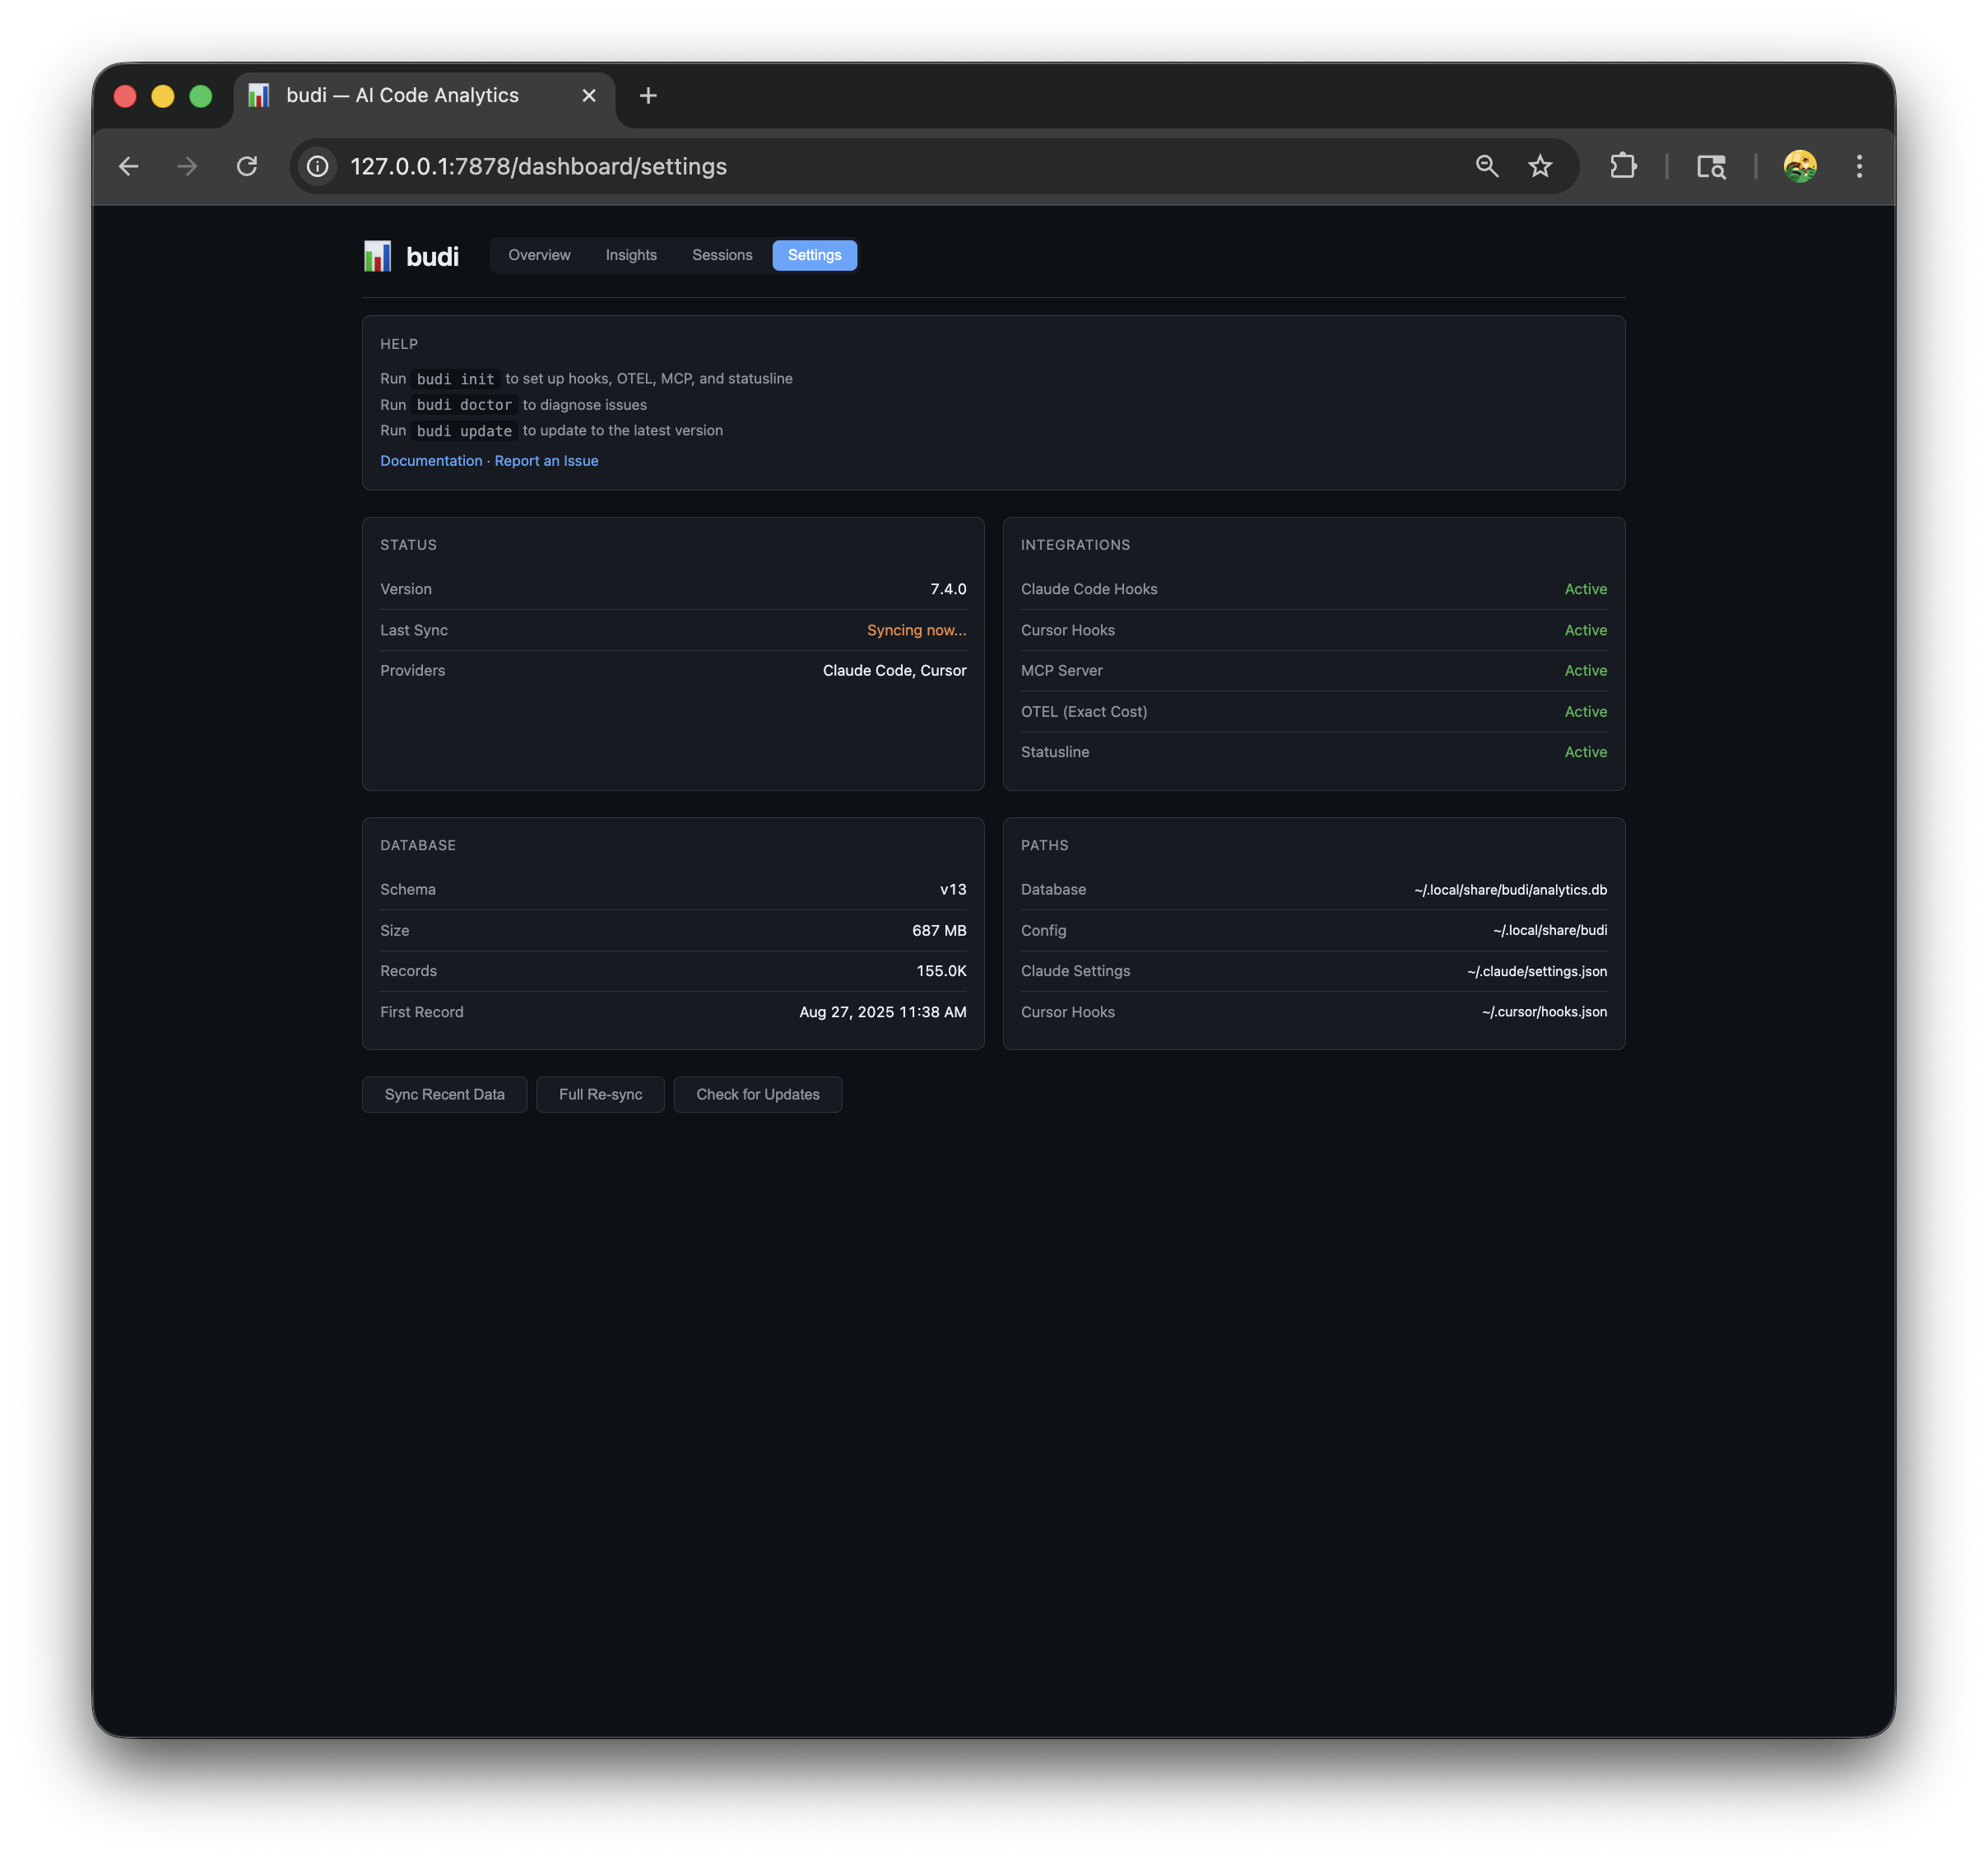Close the budi AI Code Analytics tab
The width and height of the screenshot is (1988, 1860).
(589, 96)
